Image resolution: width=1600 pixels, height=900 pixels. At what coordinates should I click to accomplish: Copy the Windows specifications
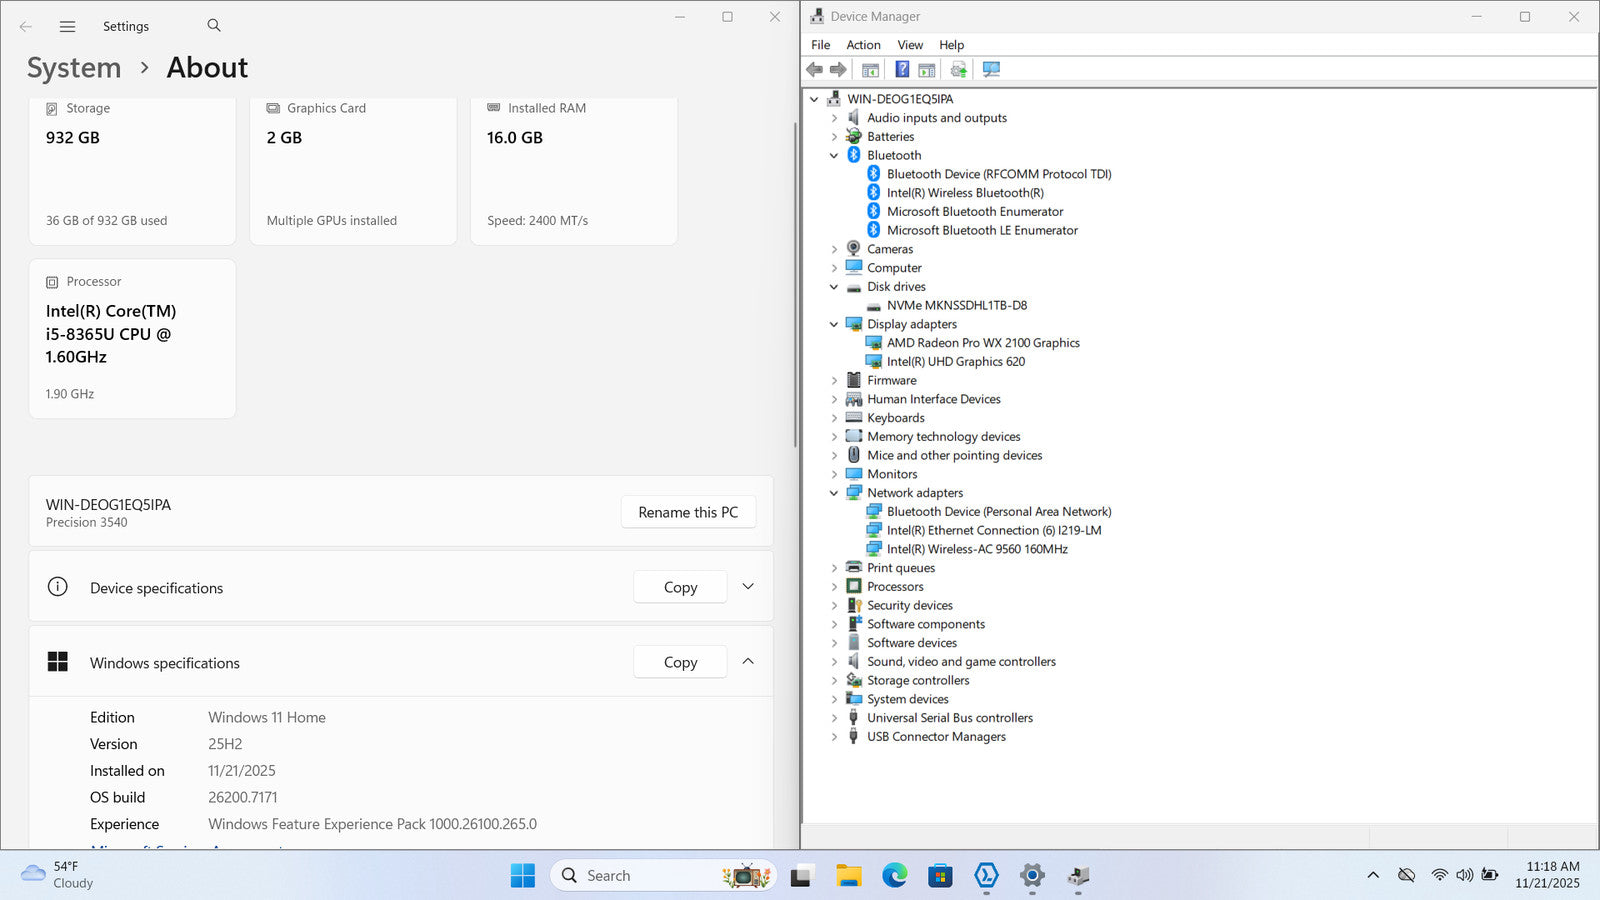680,662
